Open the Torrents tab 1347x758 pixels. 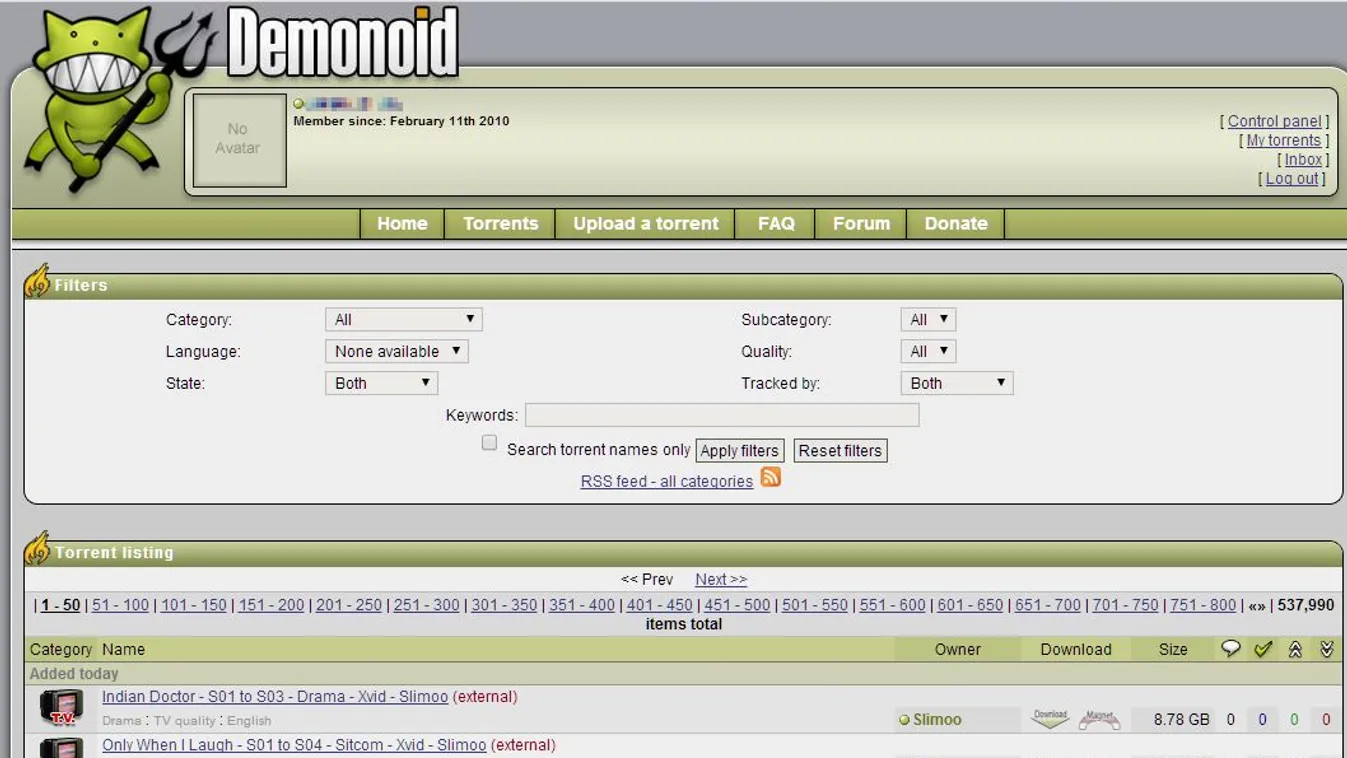coord(500,224)
